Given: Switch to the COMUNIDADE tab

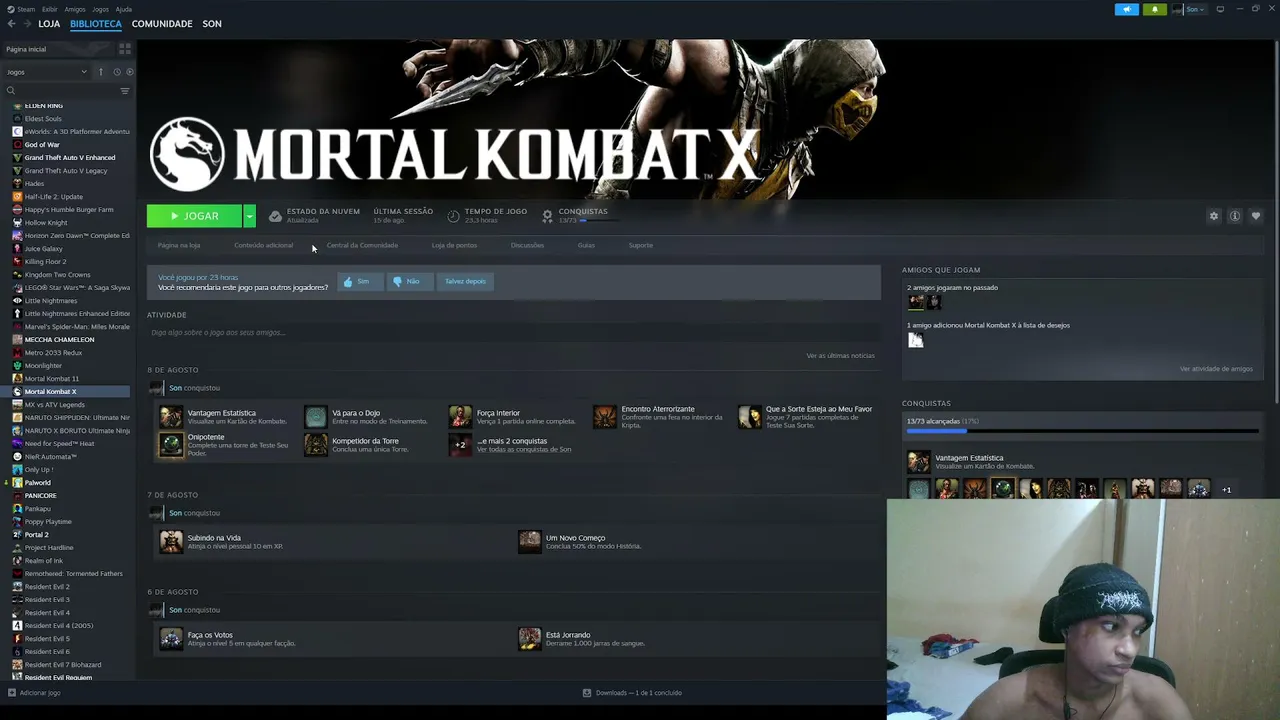Looking at the screenshot, I should click(162, 24).
